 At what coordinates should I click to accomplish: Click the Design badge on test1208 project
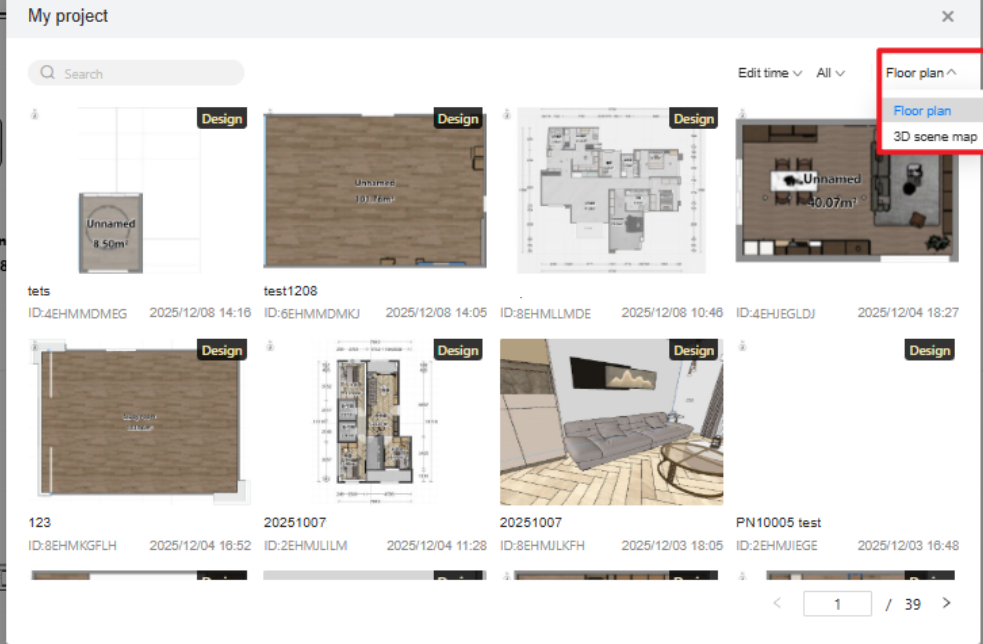tap(458, 119)
